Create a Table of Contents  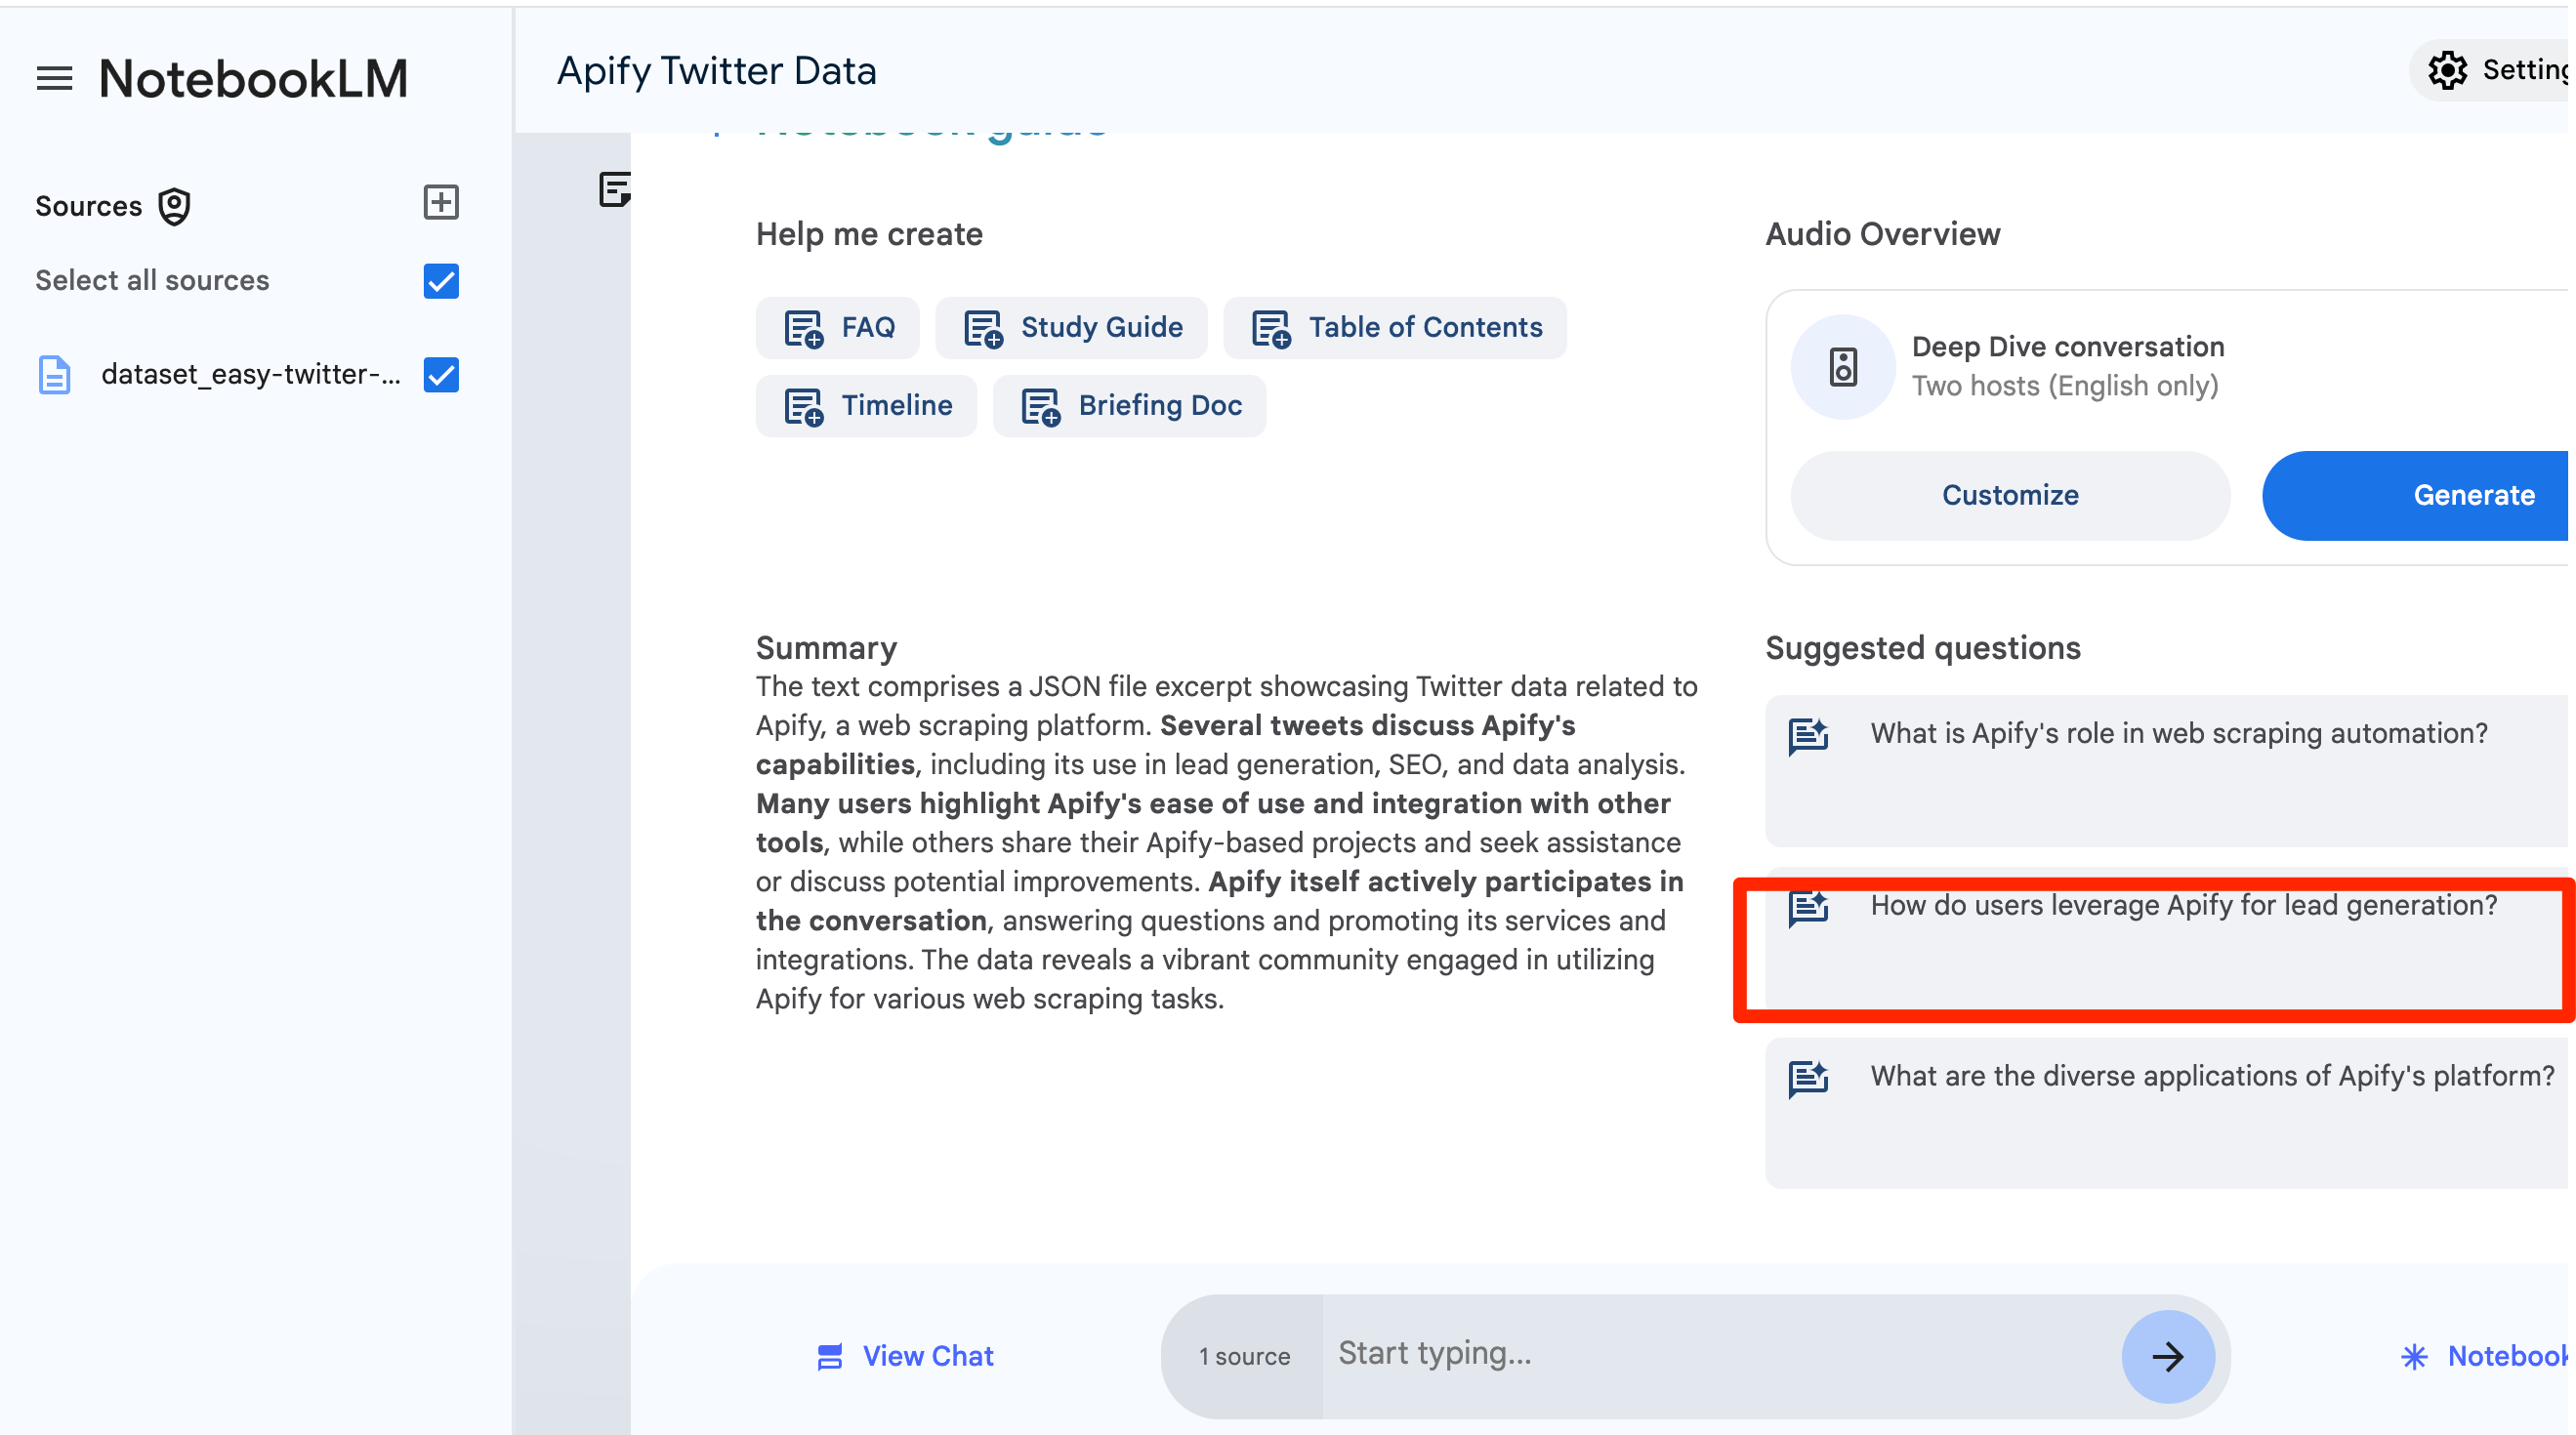click(x=1396, y=328)
